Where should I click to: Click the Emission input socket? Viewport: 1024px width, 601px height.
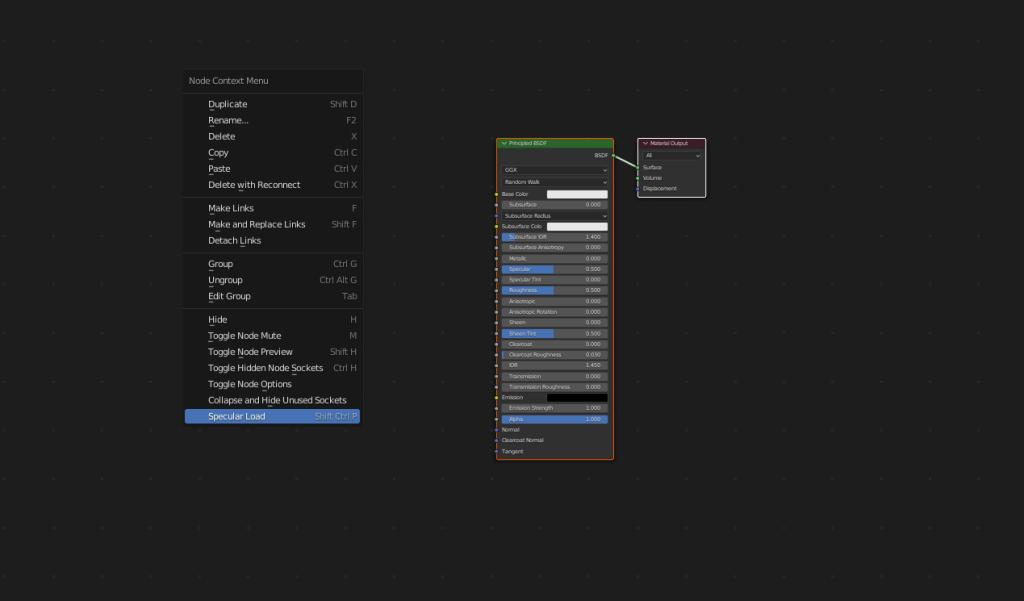tap(497, 397)
